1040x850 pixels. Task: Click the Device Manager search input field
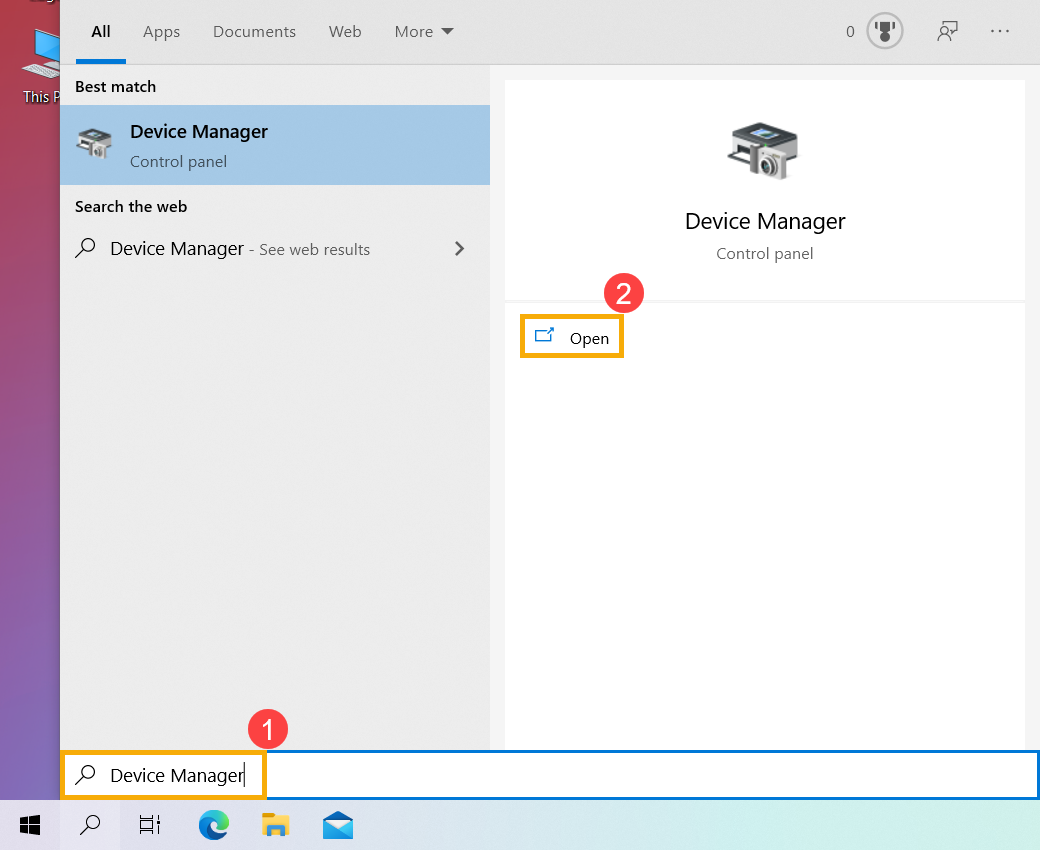pos(551,775)
